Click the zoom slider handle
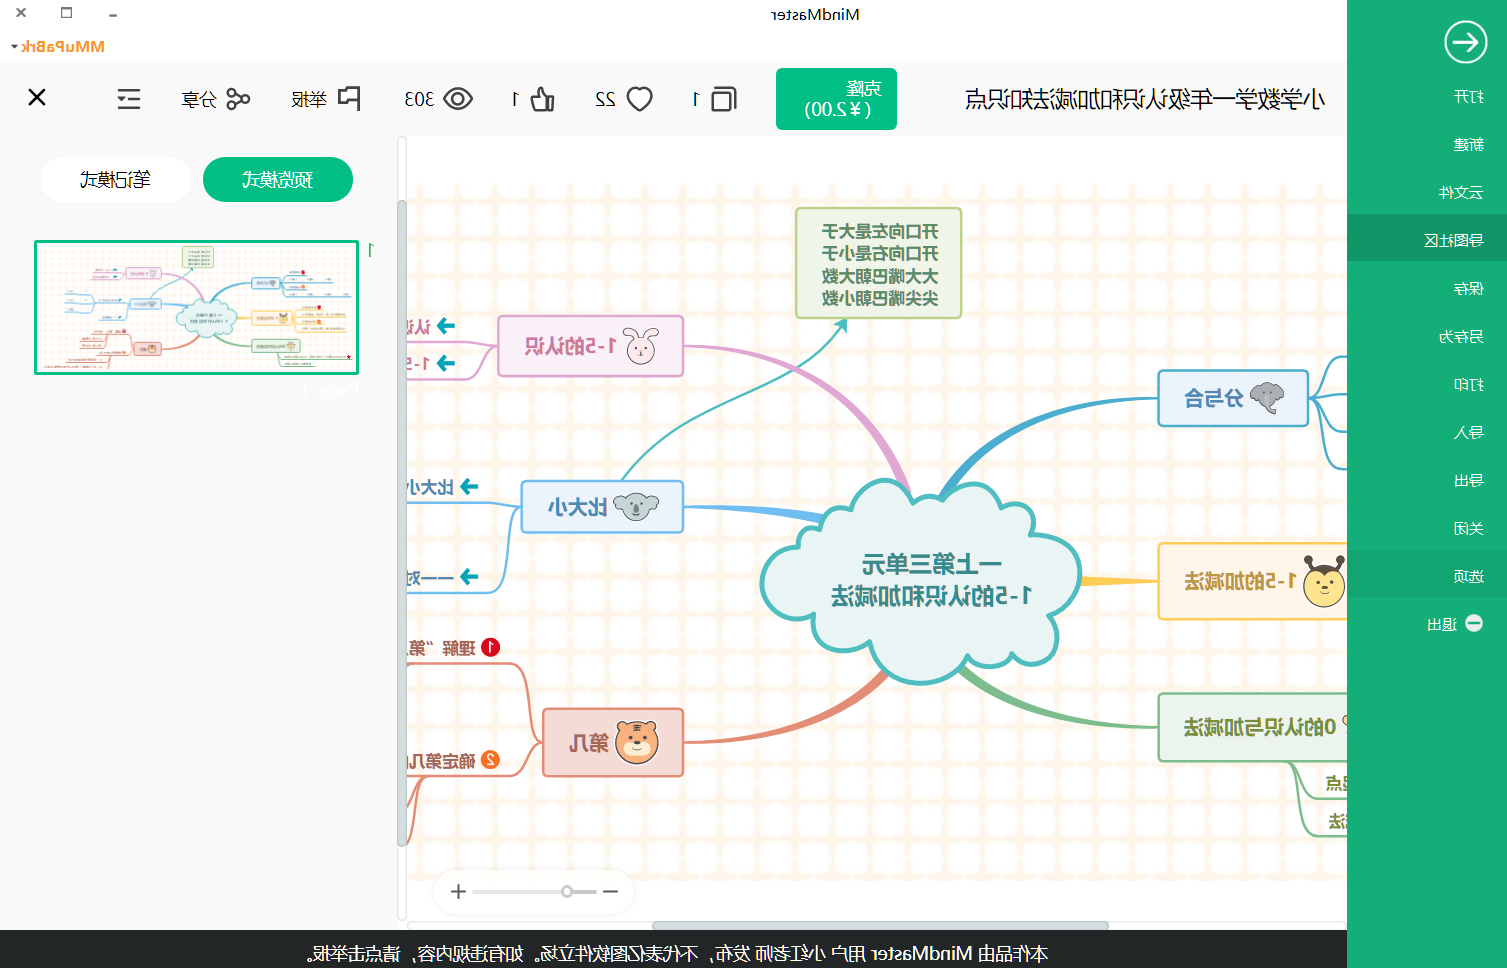Screen dimensions: 1507x968 [567, 891]
